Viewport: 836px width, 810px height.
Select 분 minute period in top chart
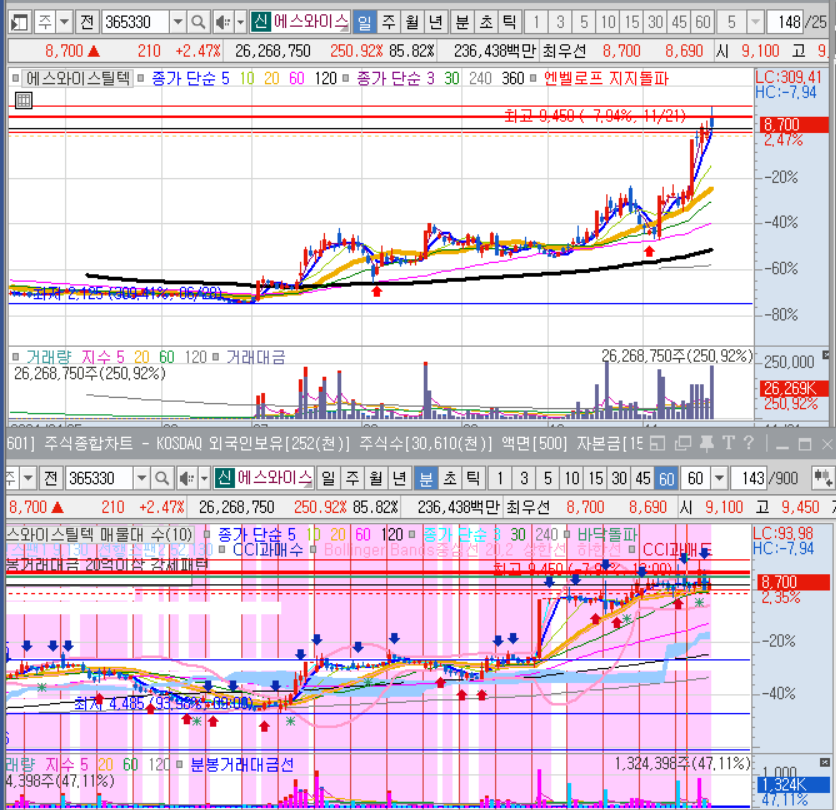[x=462, y=22]
